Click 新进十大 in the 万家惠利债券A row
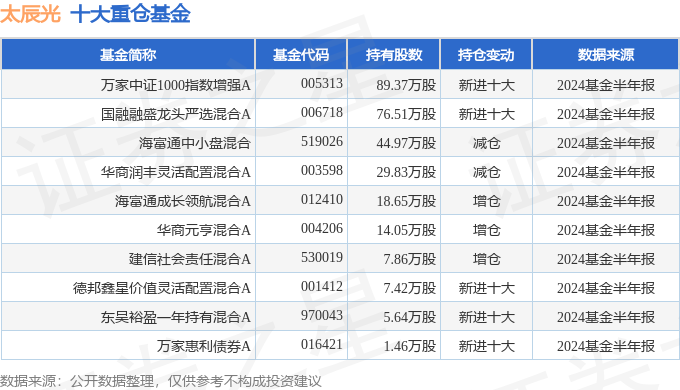This screenshot has width=680, height=390. tap(487, 347)
